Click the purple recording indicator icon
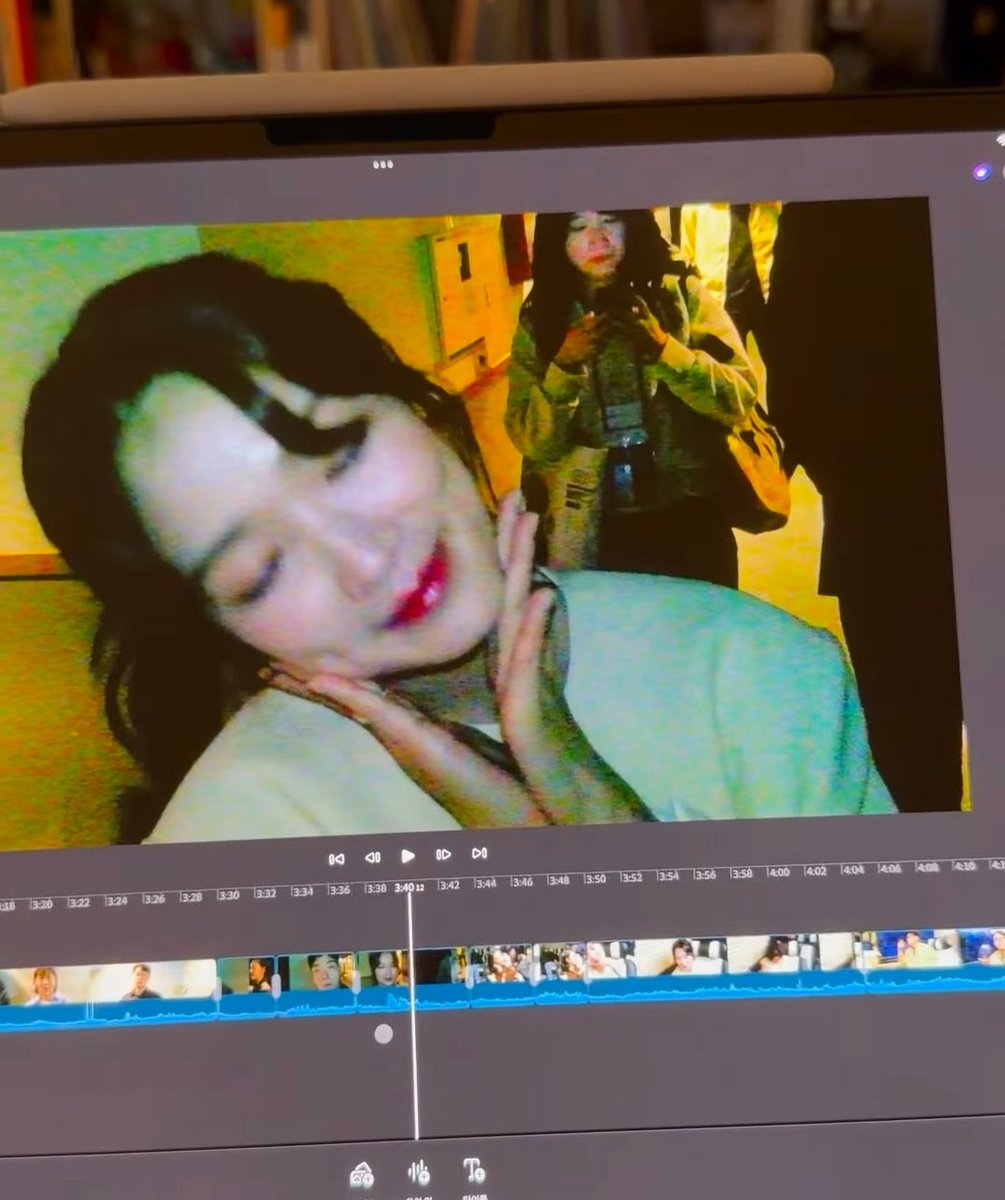Viewport: 1005px width, 1200px height. coord(982,171)
